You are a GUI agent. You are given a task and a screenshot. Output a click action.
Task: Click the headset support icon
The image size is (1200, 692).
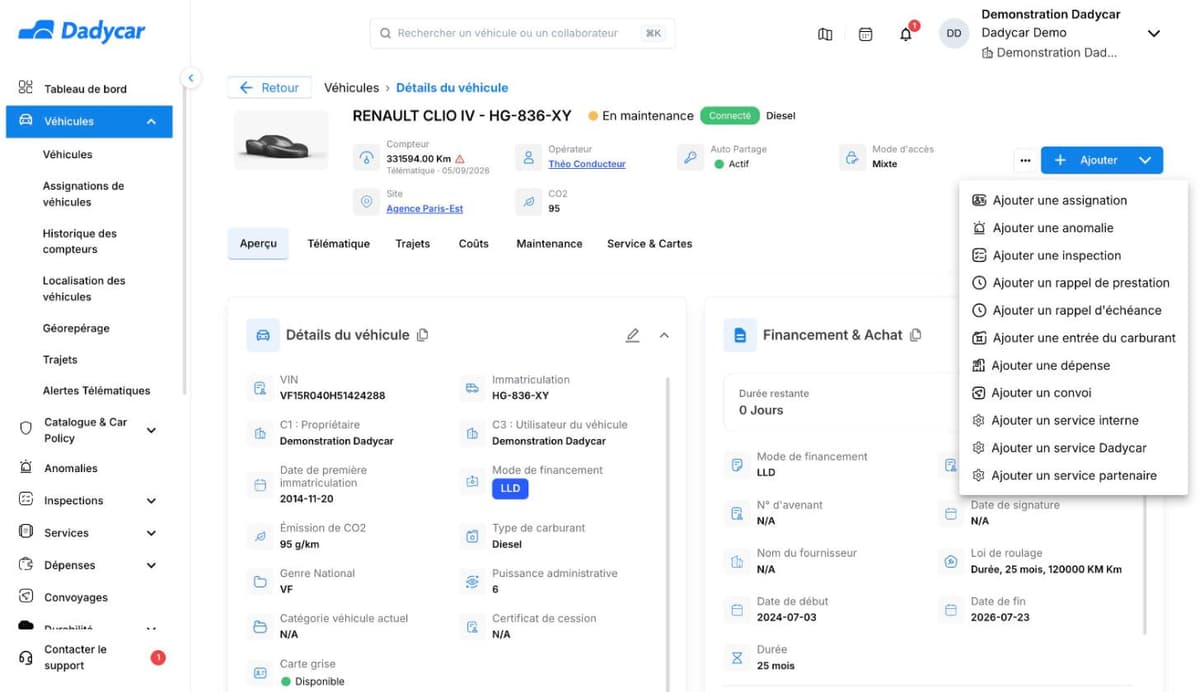point(26,657)
